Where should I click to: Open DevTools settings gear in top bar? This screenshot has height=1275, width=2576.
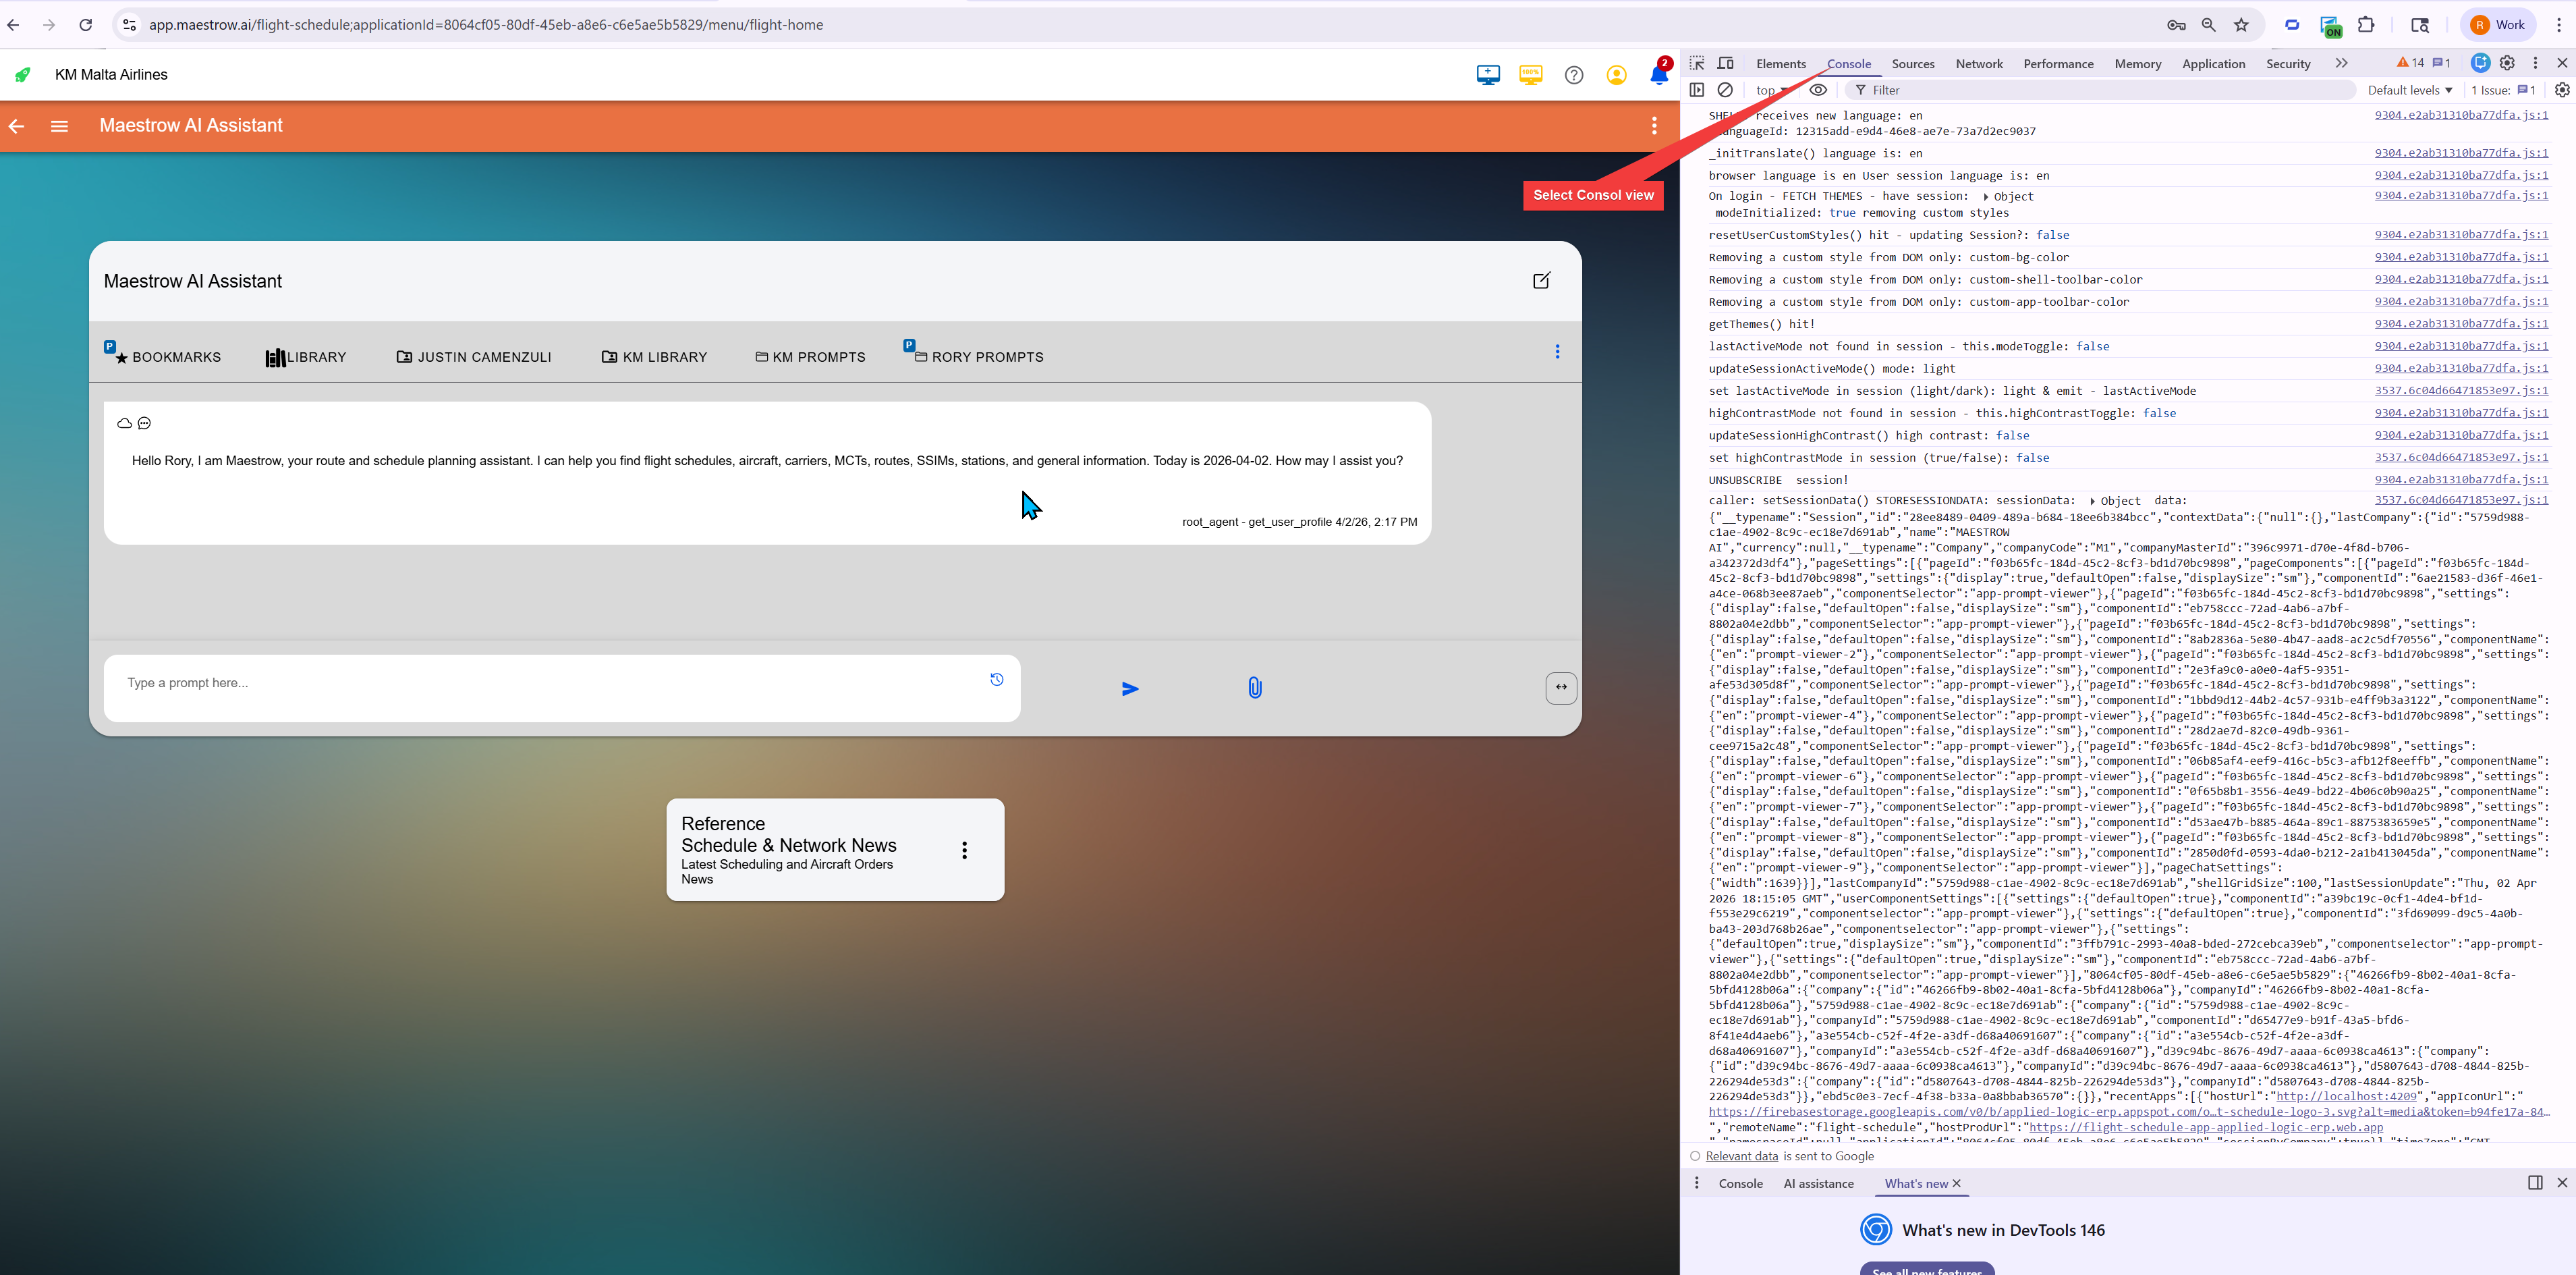pyautogui.click(x=2507, y=63)
